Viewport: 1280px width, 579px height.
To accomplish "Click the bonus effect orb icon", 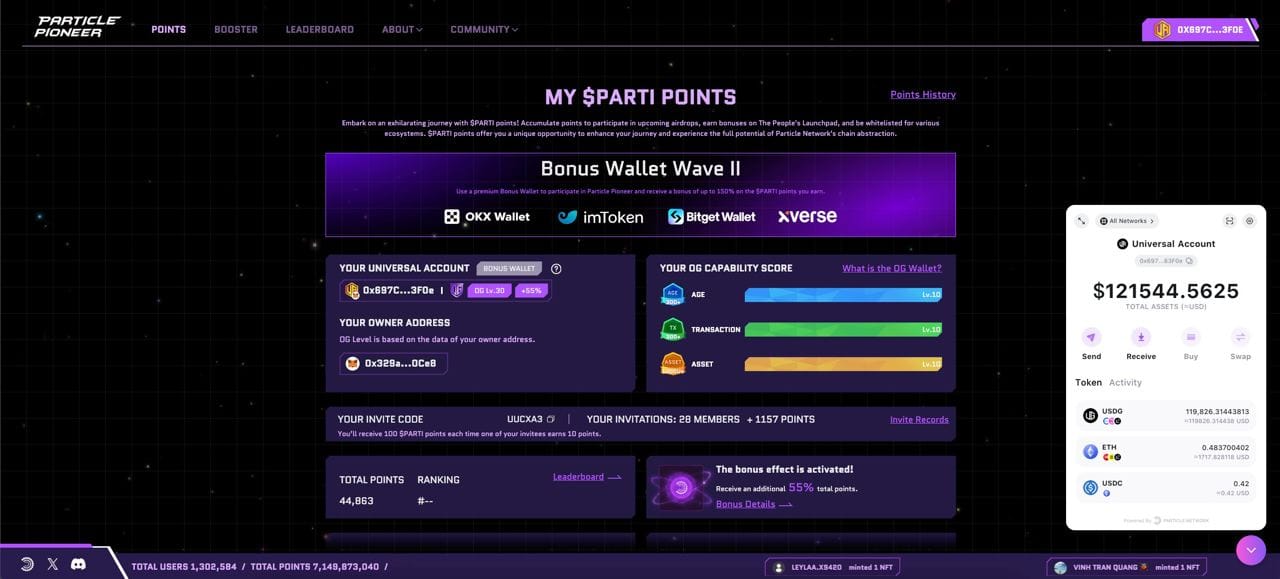I will [680, 488].
